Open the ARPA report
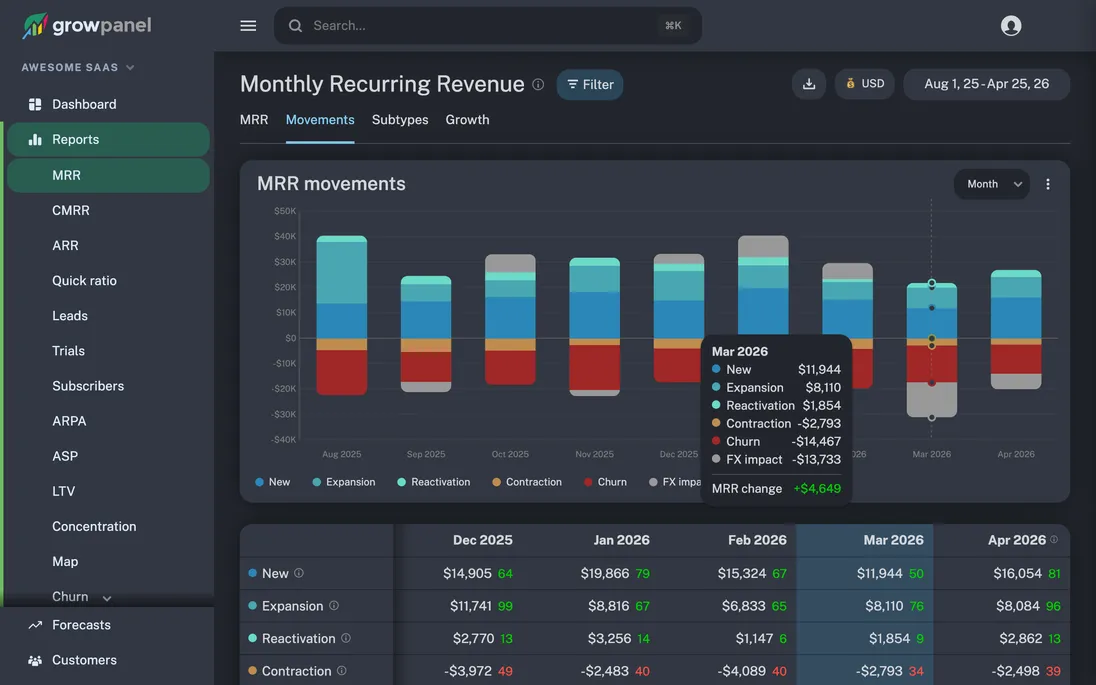 point(69,421)
